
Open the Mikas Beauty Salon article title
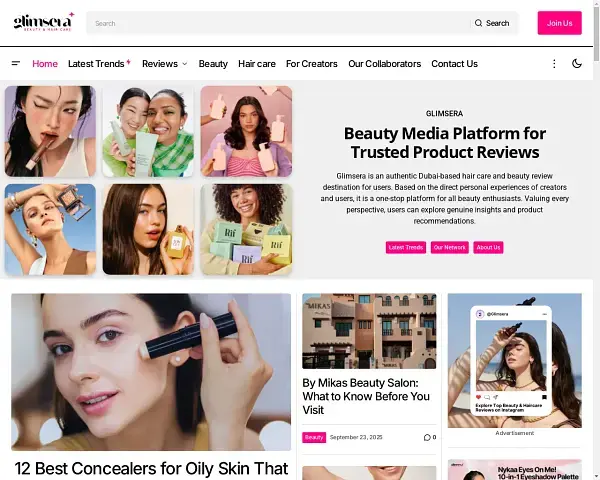click(x=366, y=397)
